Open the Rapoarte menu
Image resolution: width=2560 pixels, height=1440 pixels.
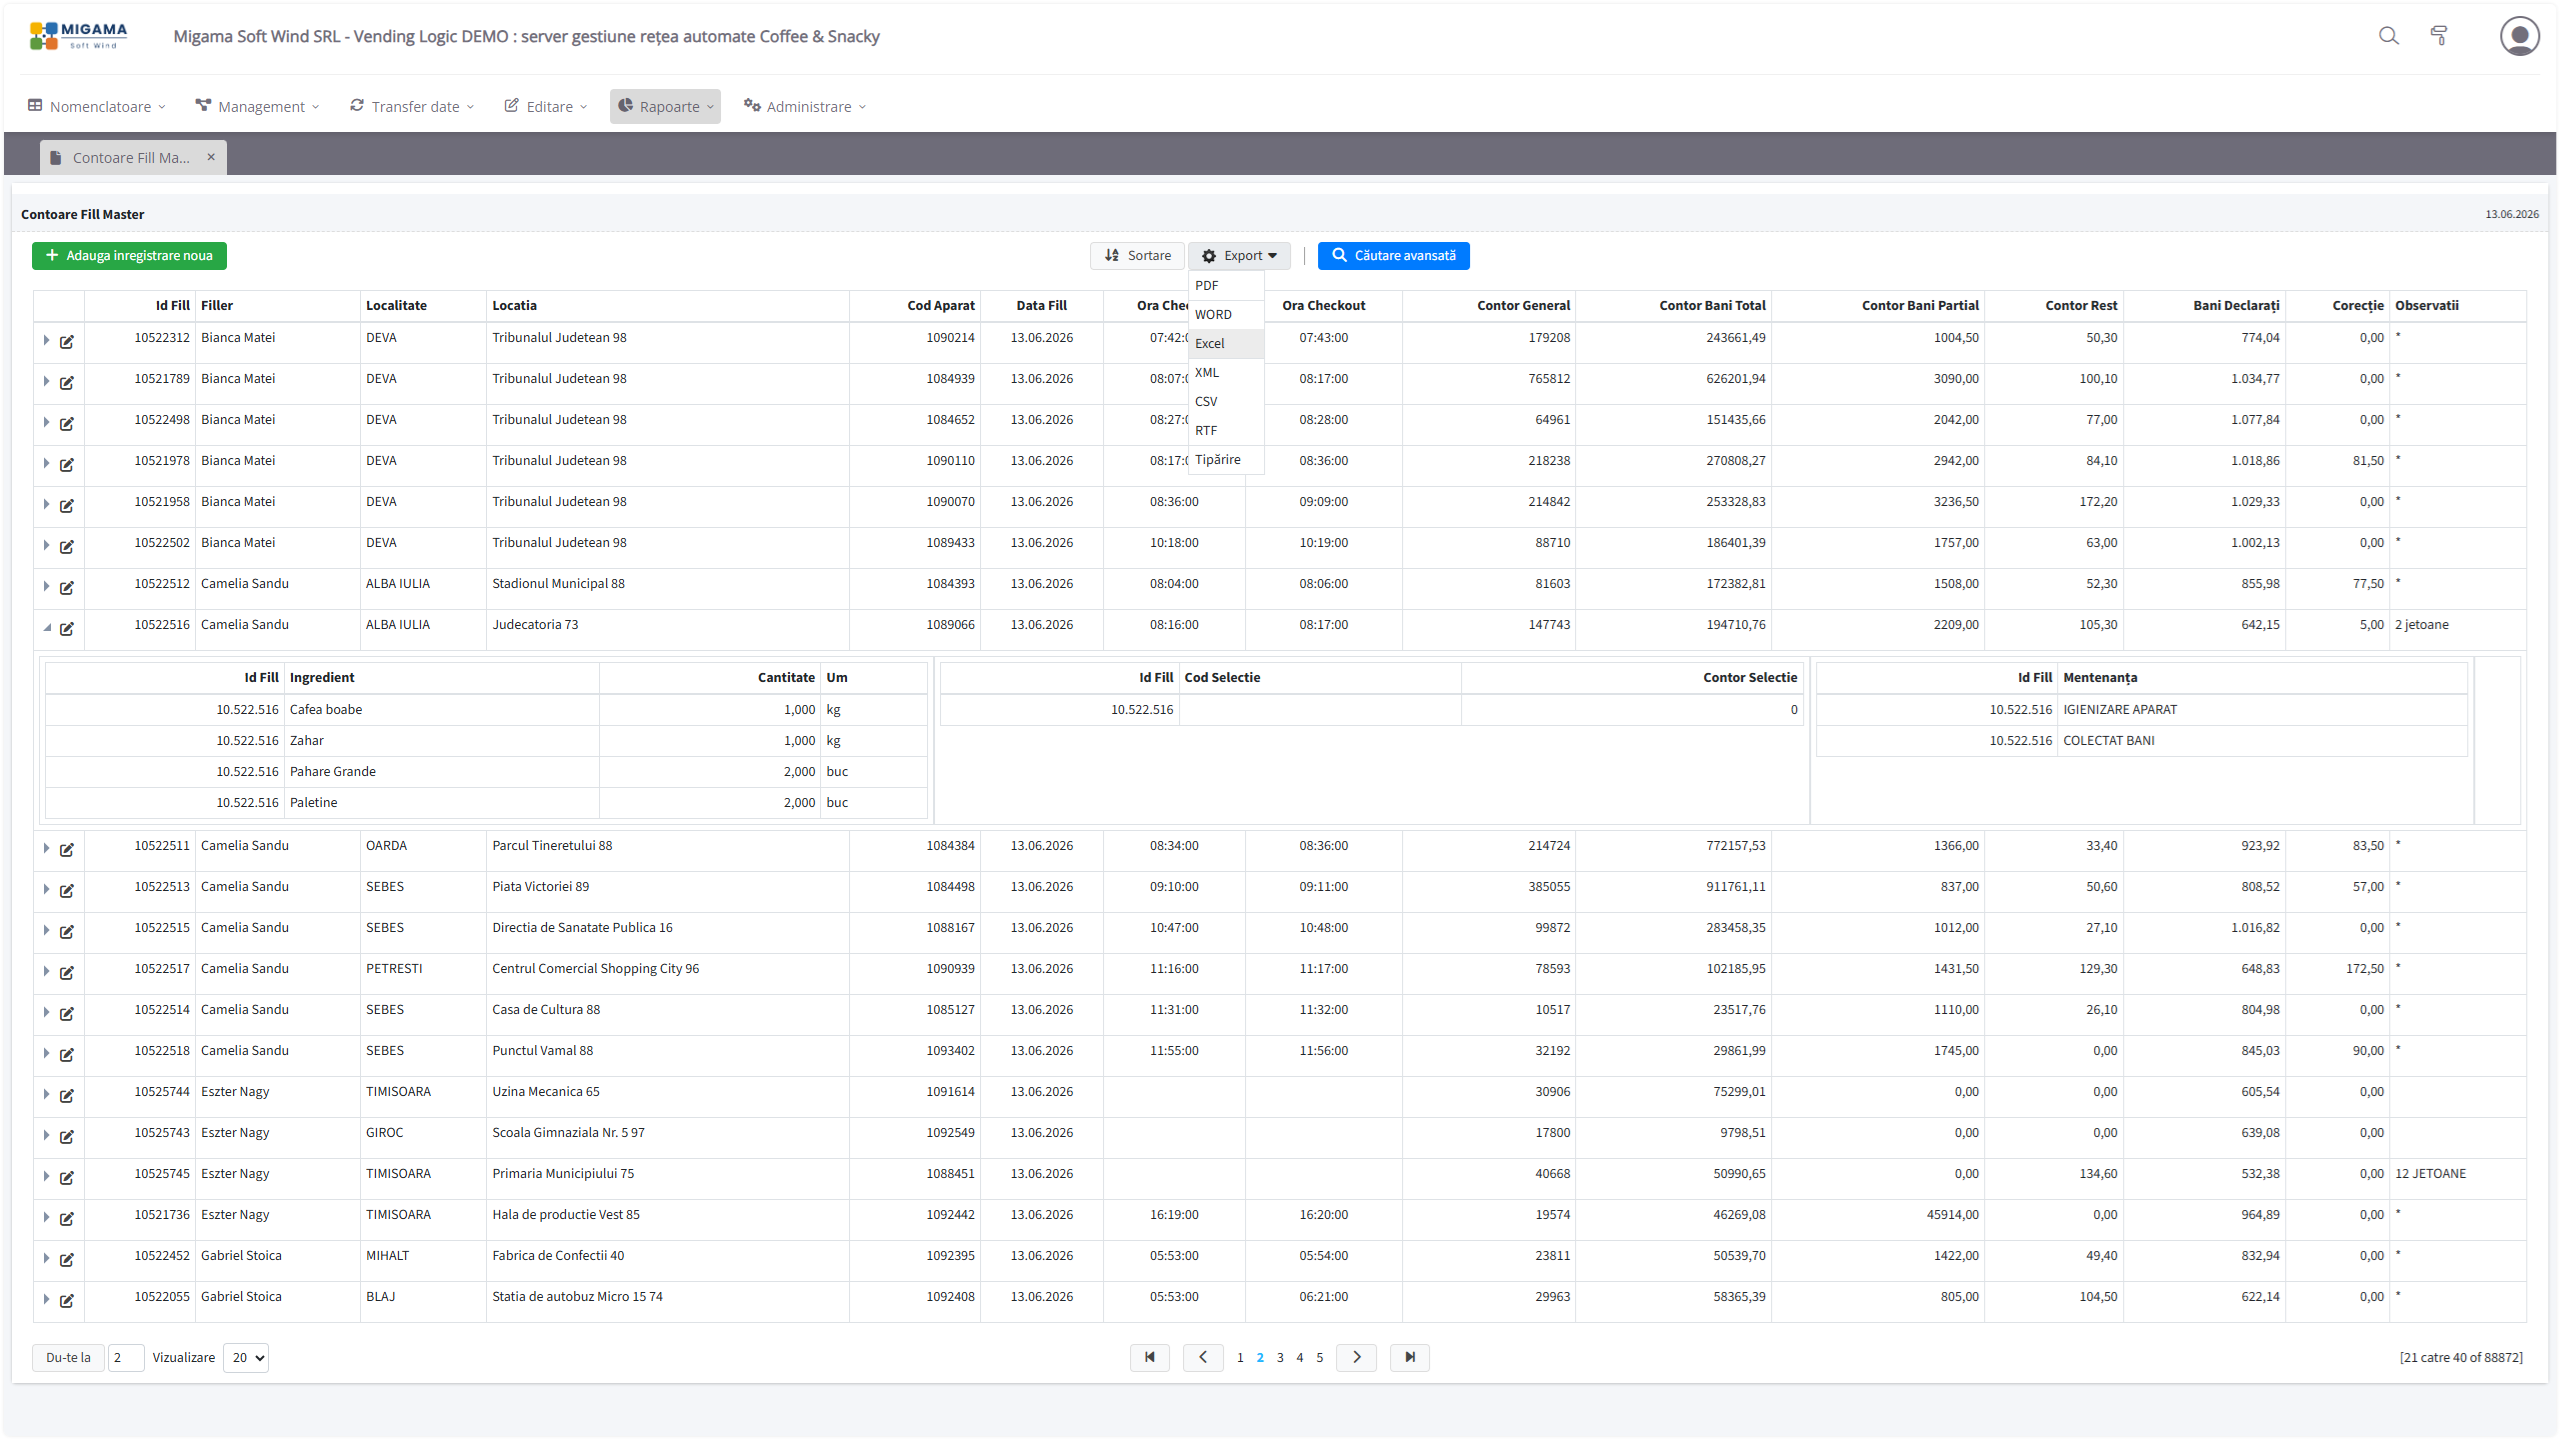coord(665,106)
